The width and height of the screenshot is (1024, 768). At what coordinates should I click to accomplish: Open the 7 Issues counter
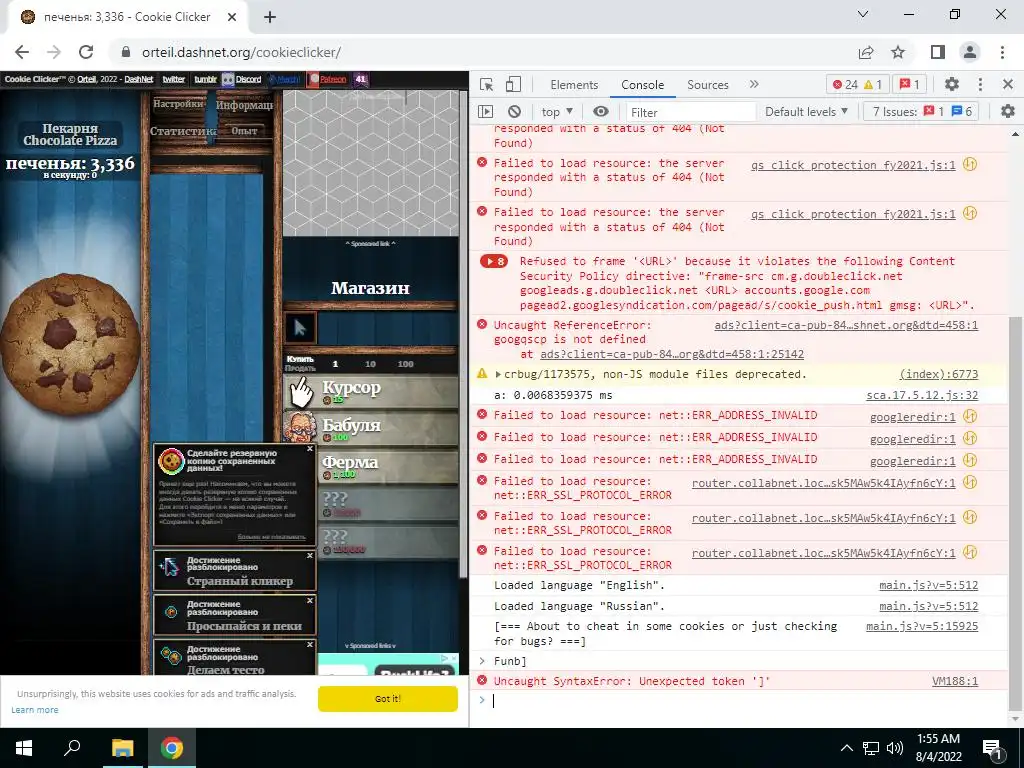tap(922, 112)
